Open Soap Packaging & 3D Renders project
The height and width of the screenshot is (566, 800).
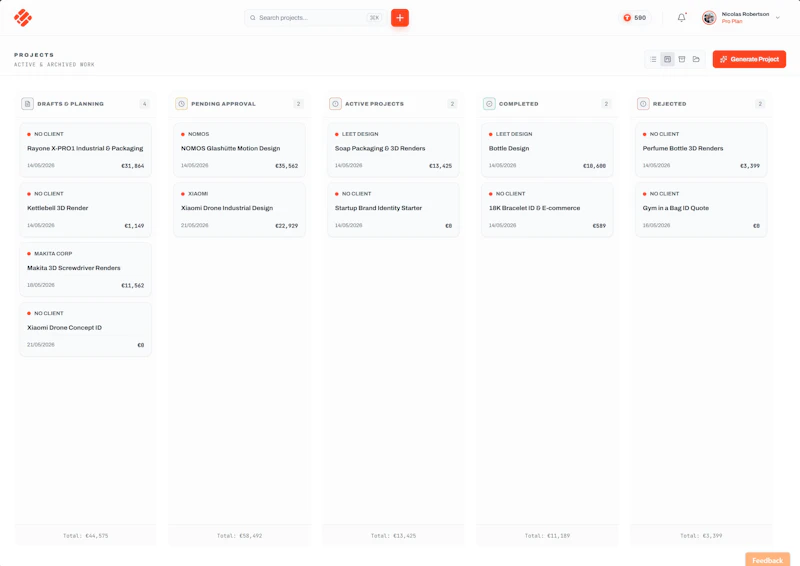(393, 150)
